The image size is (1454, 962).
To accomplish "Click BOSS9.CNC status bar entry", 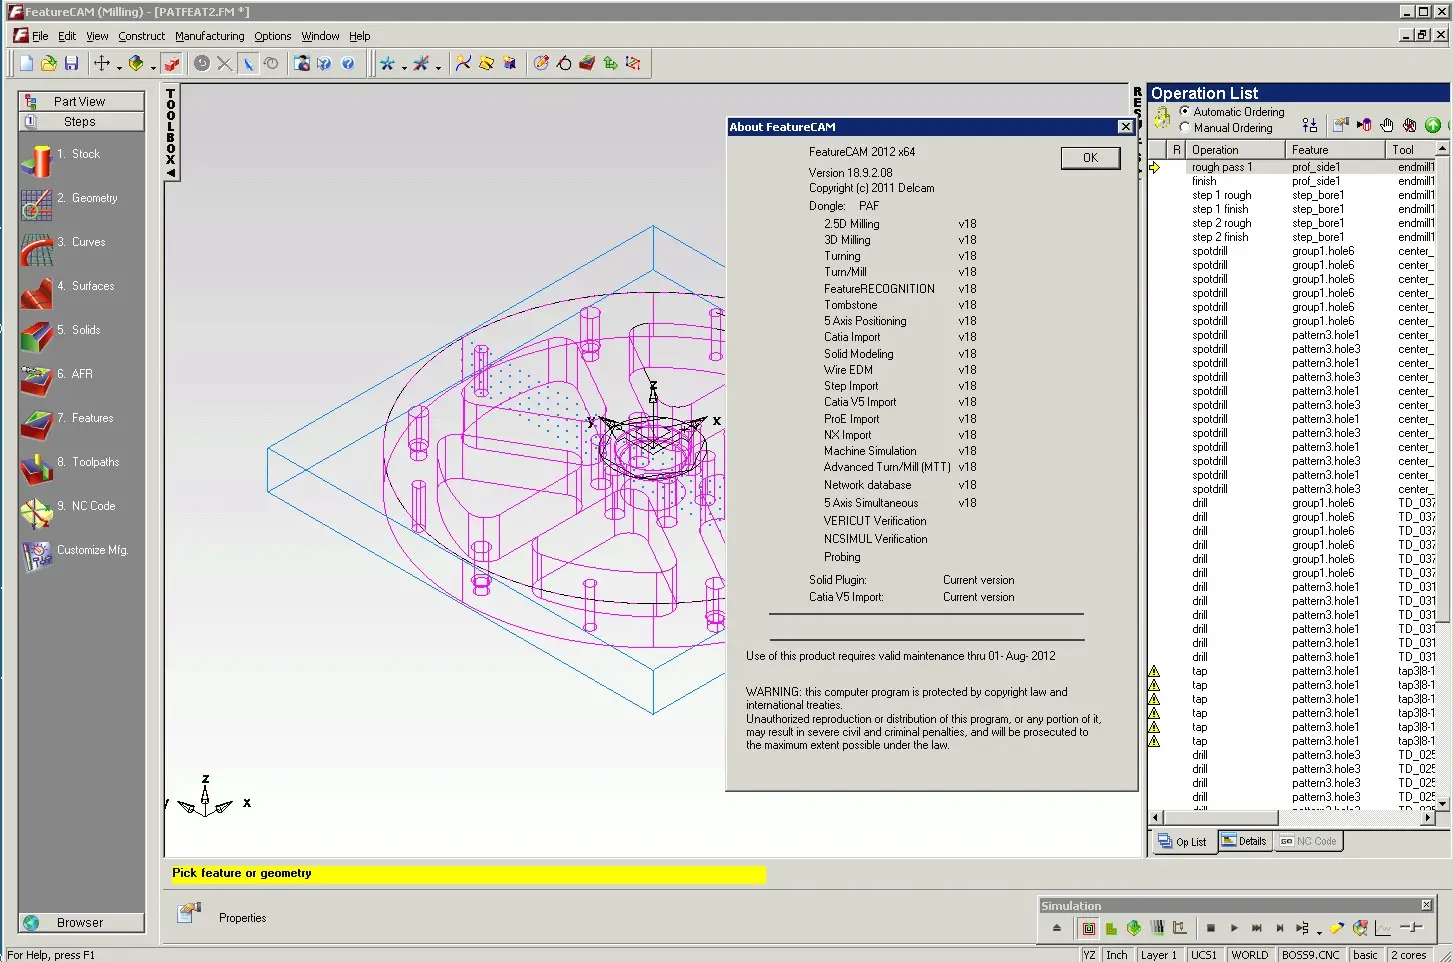I will coord(1310,954).
